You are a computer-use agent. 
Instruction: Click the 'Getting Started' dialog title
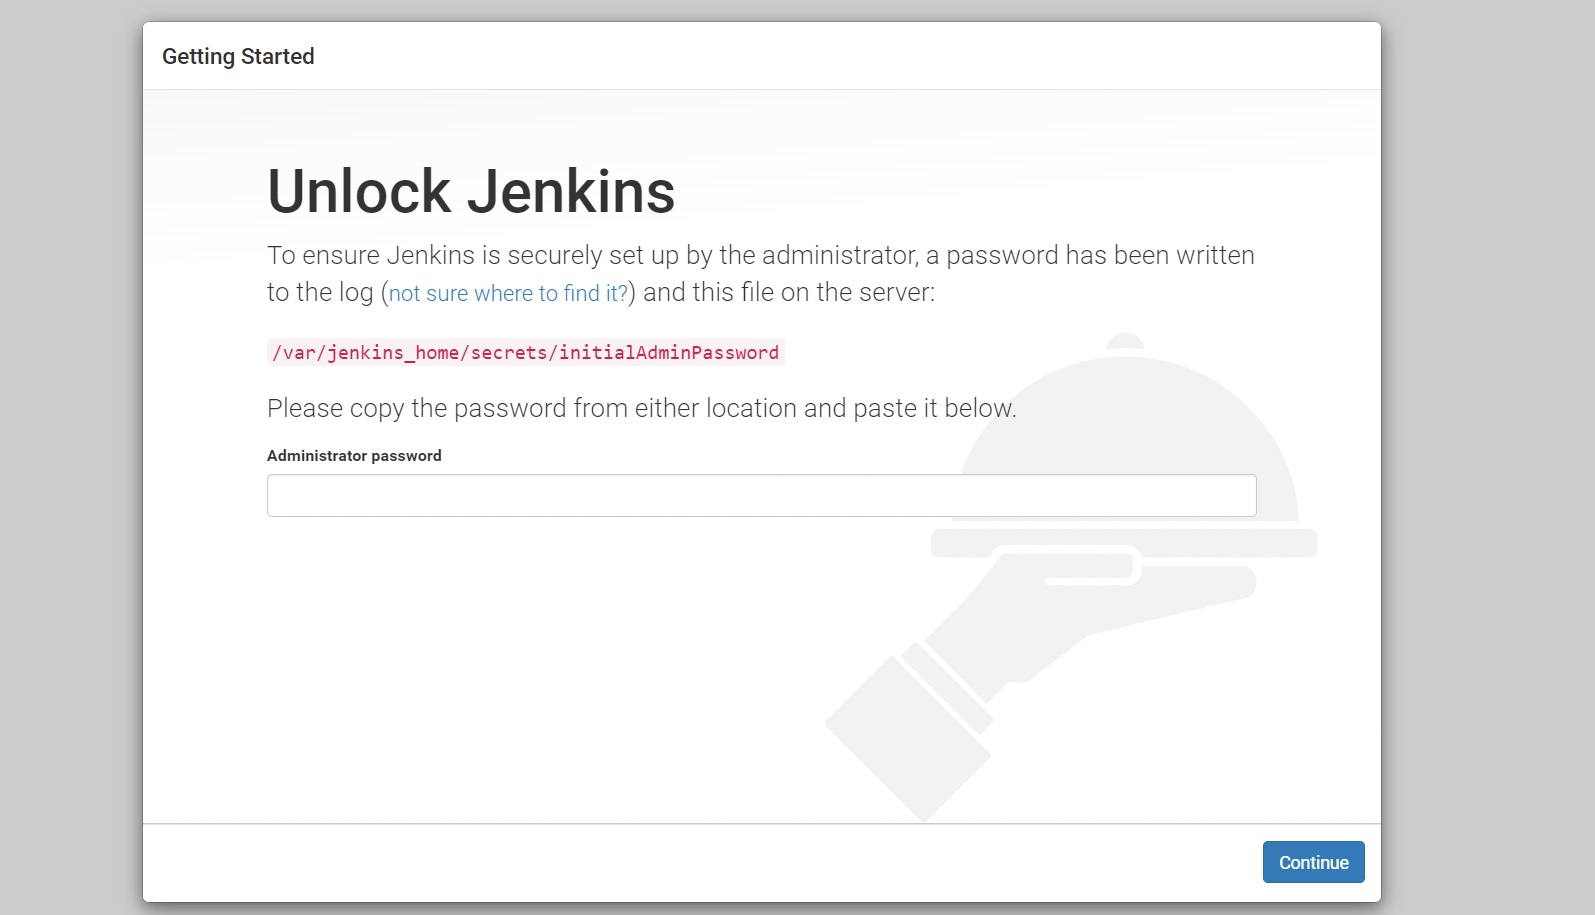(x=238, y=57)
